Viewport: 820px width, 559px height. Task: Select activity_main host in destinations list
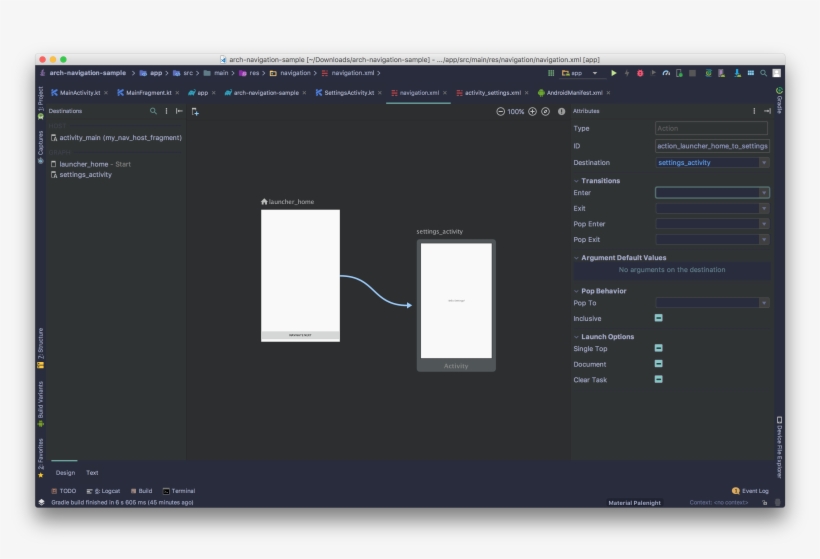[116, 138]
